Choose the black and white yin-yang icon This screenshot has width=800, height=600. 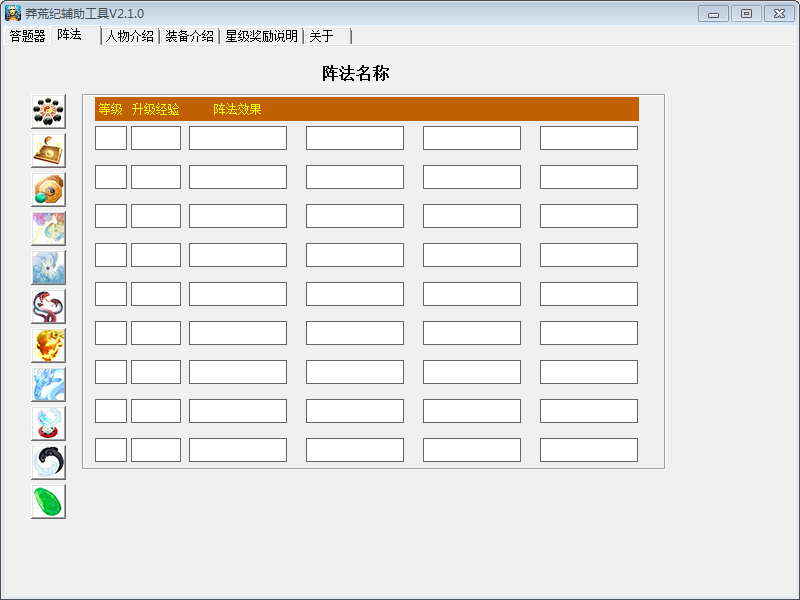point(48,462)
